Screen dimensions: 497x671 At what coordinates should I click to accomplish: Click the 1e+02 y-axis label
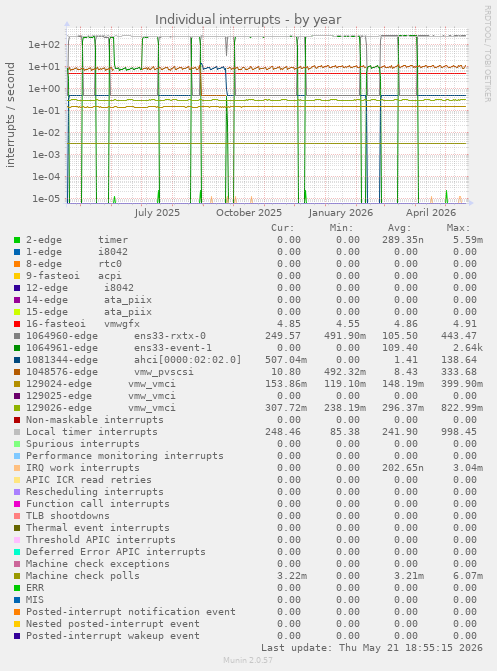point(45,45)
